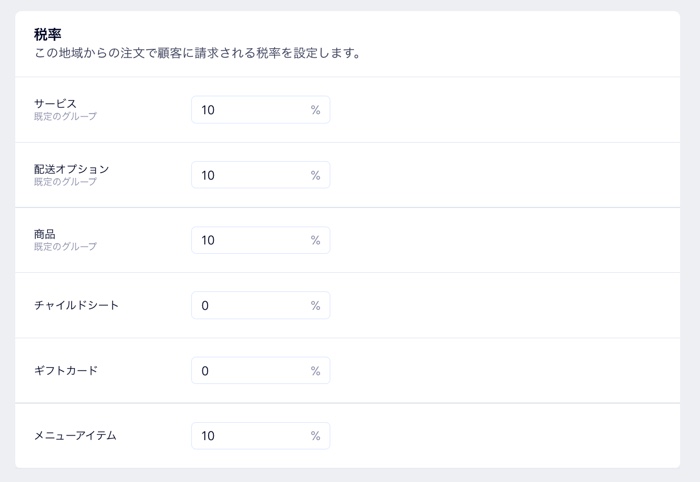Click the メニューアイテム label text
Screen dimensions: 700x482
75,436
